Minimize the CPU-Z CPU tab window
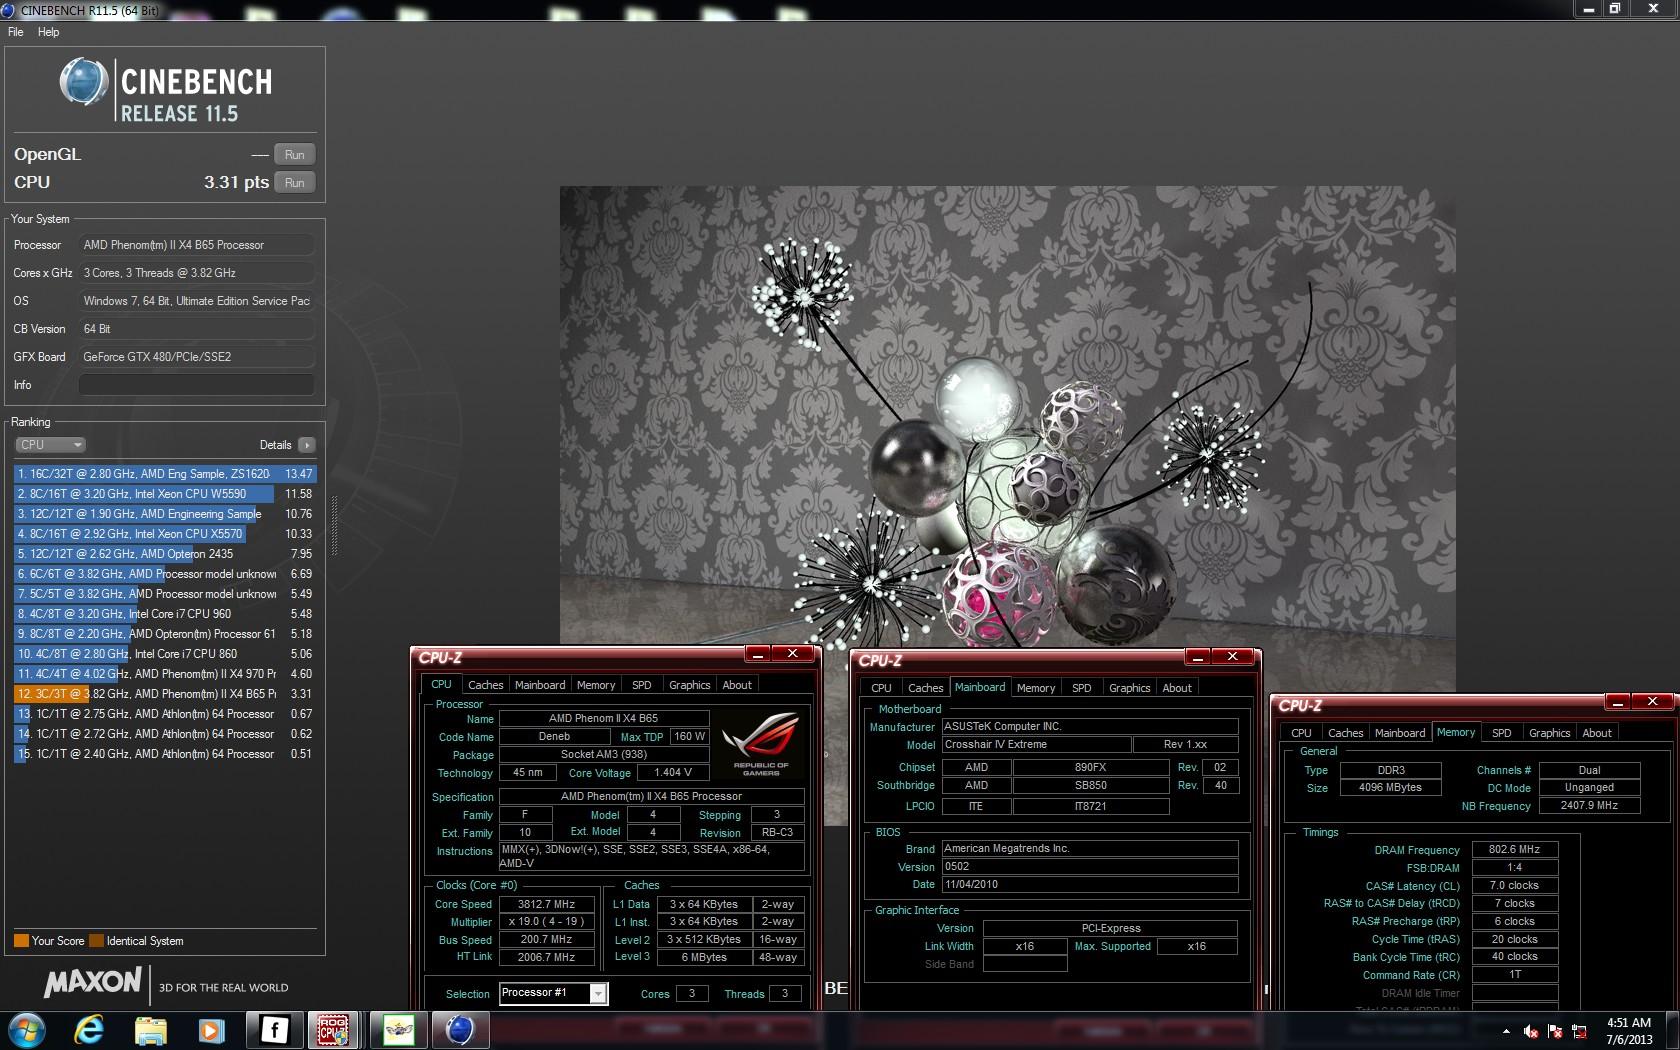 (x=758, y=654)
